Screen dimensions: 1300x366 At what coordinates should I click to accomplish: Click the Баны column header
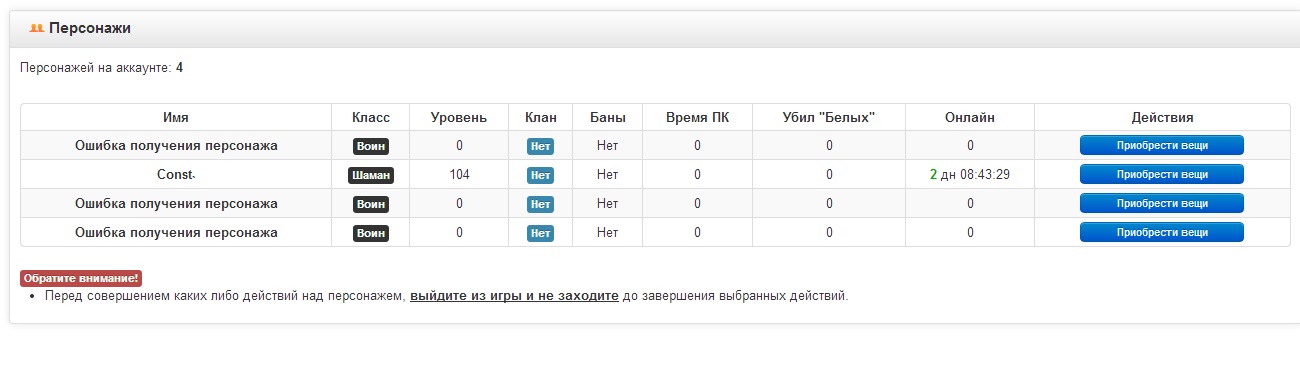click(608, 117)
